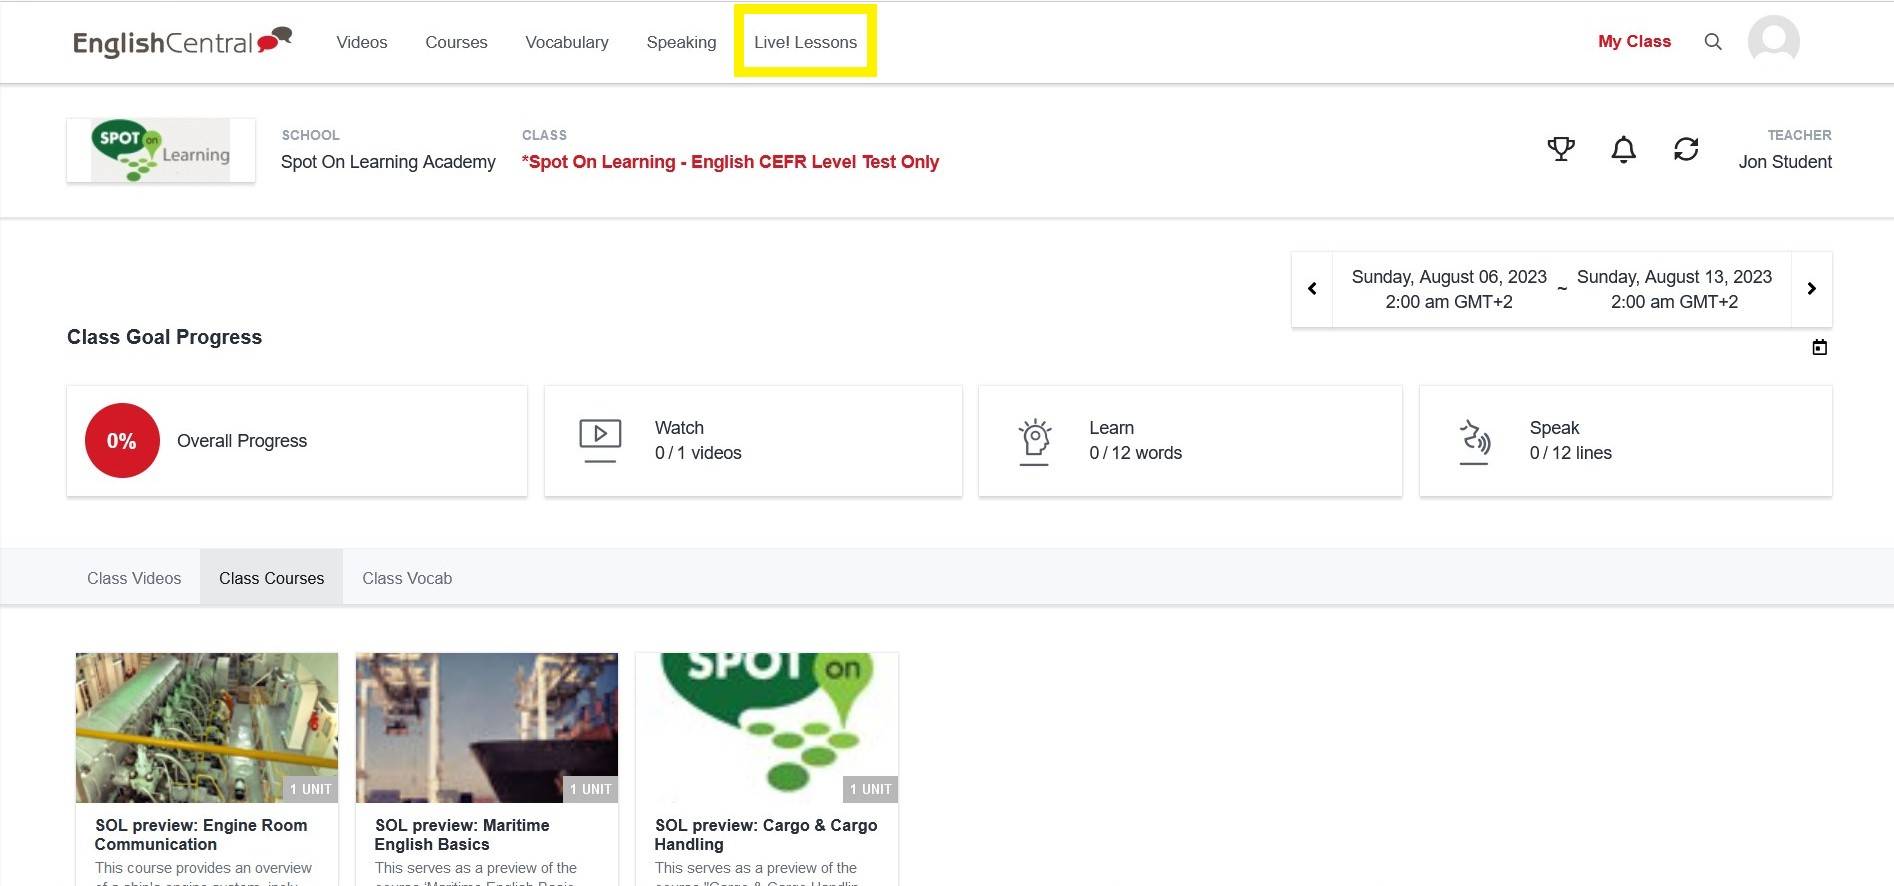Open the Spot On Learning CEFR class link
This screenshot has height=886, width=1894.
(x=730, y=162)
